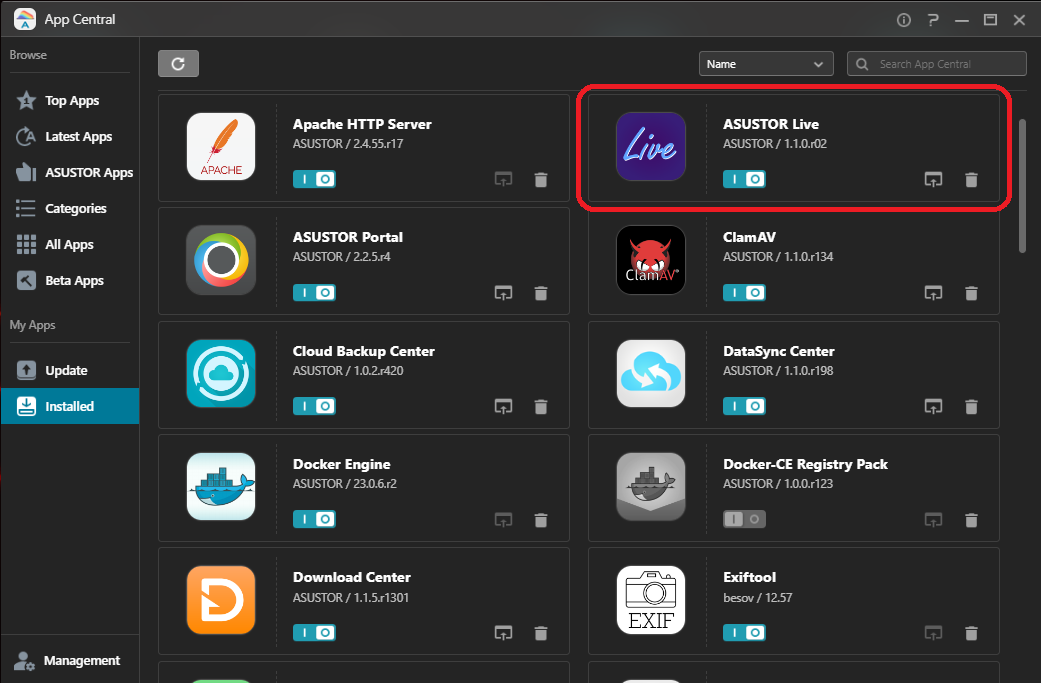Click the open-app icon for Apache HTTP Server
Image resolution: width=1041 pixels, height=683 pixels.
(503, 179)
